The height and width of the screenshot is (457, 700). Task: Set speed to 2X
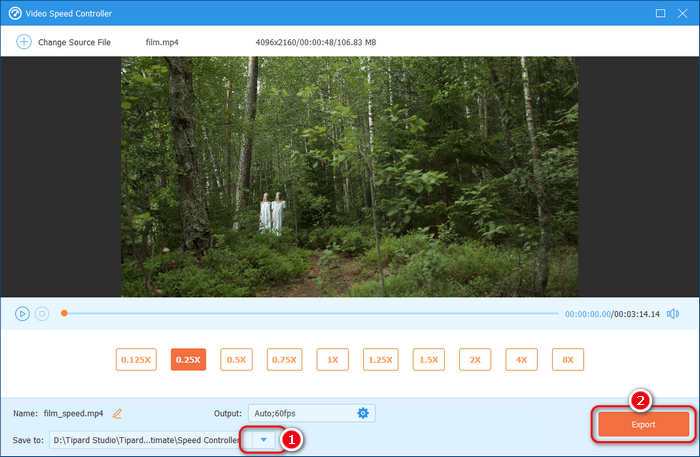click(x=475, y=360)
